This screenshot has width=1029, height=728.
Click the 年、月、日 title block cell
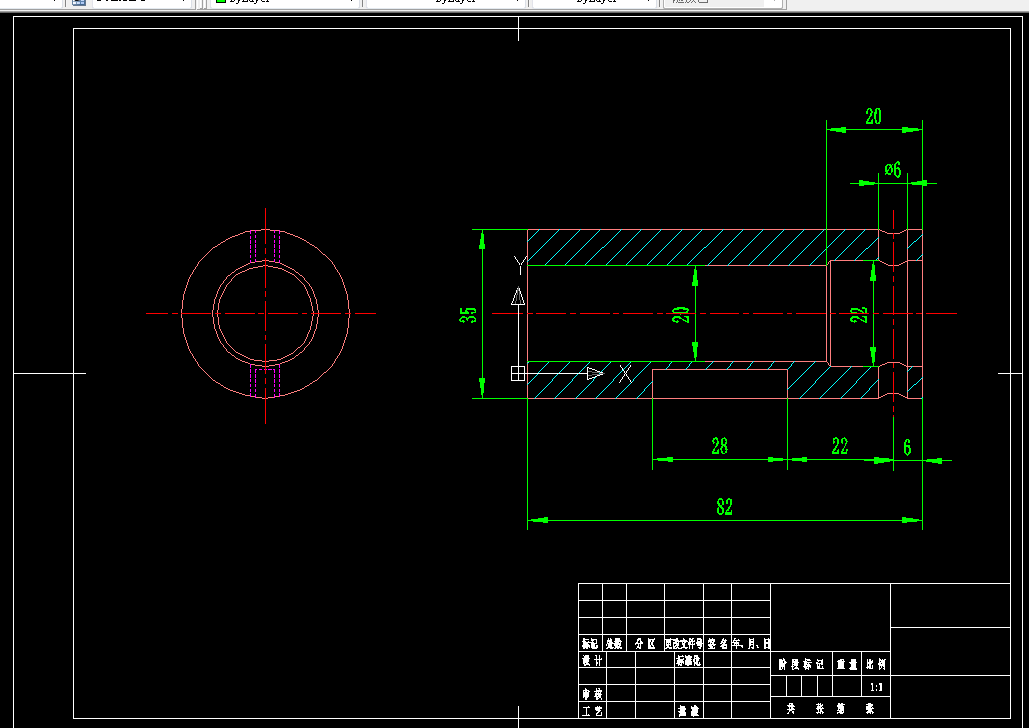coord(751,643)
